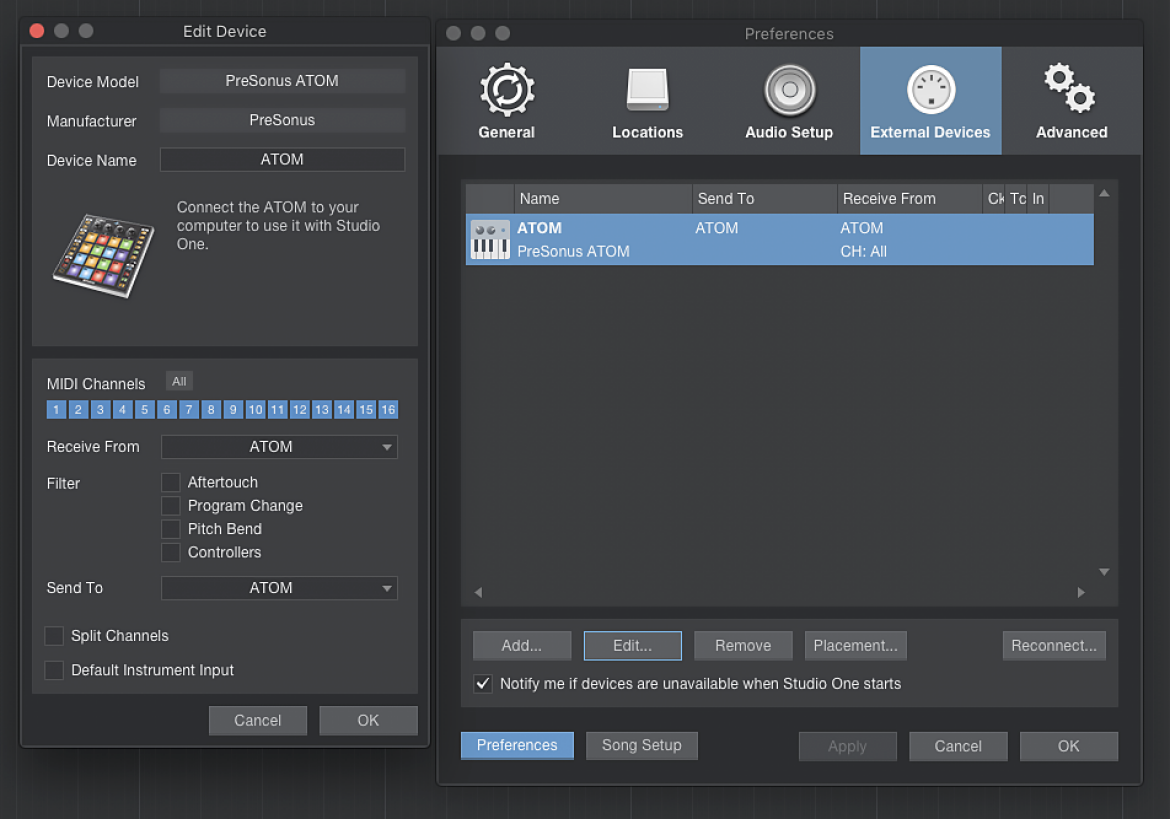1170x819 pixels.
Task: Click OK in the Preferences window
Action: coord(1069,746)
